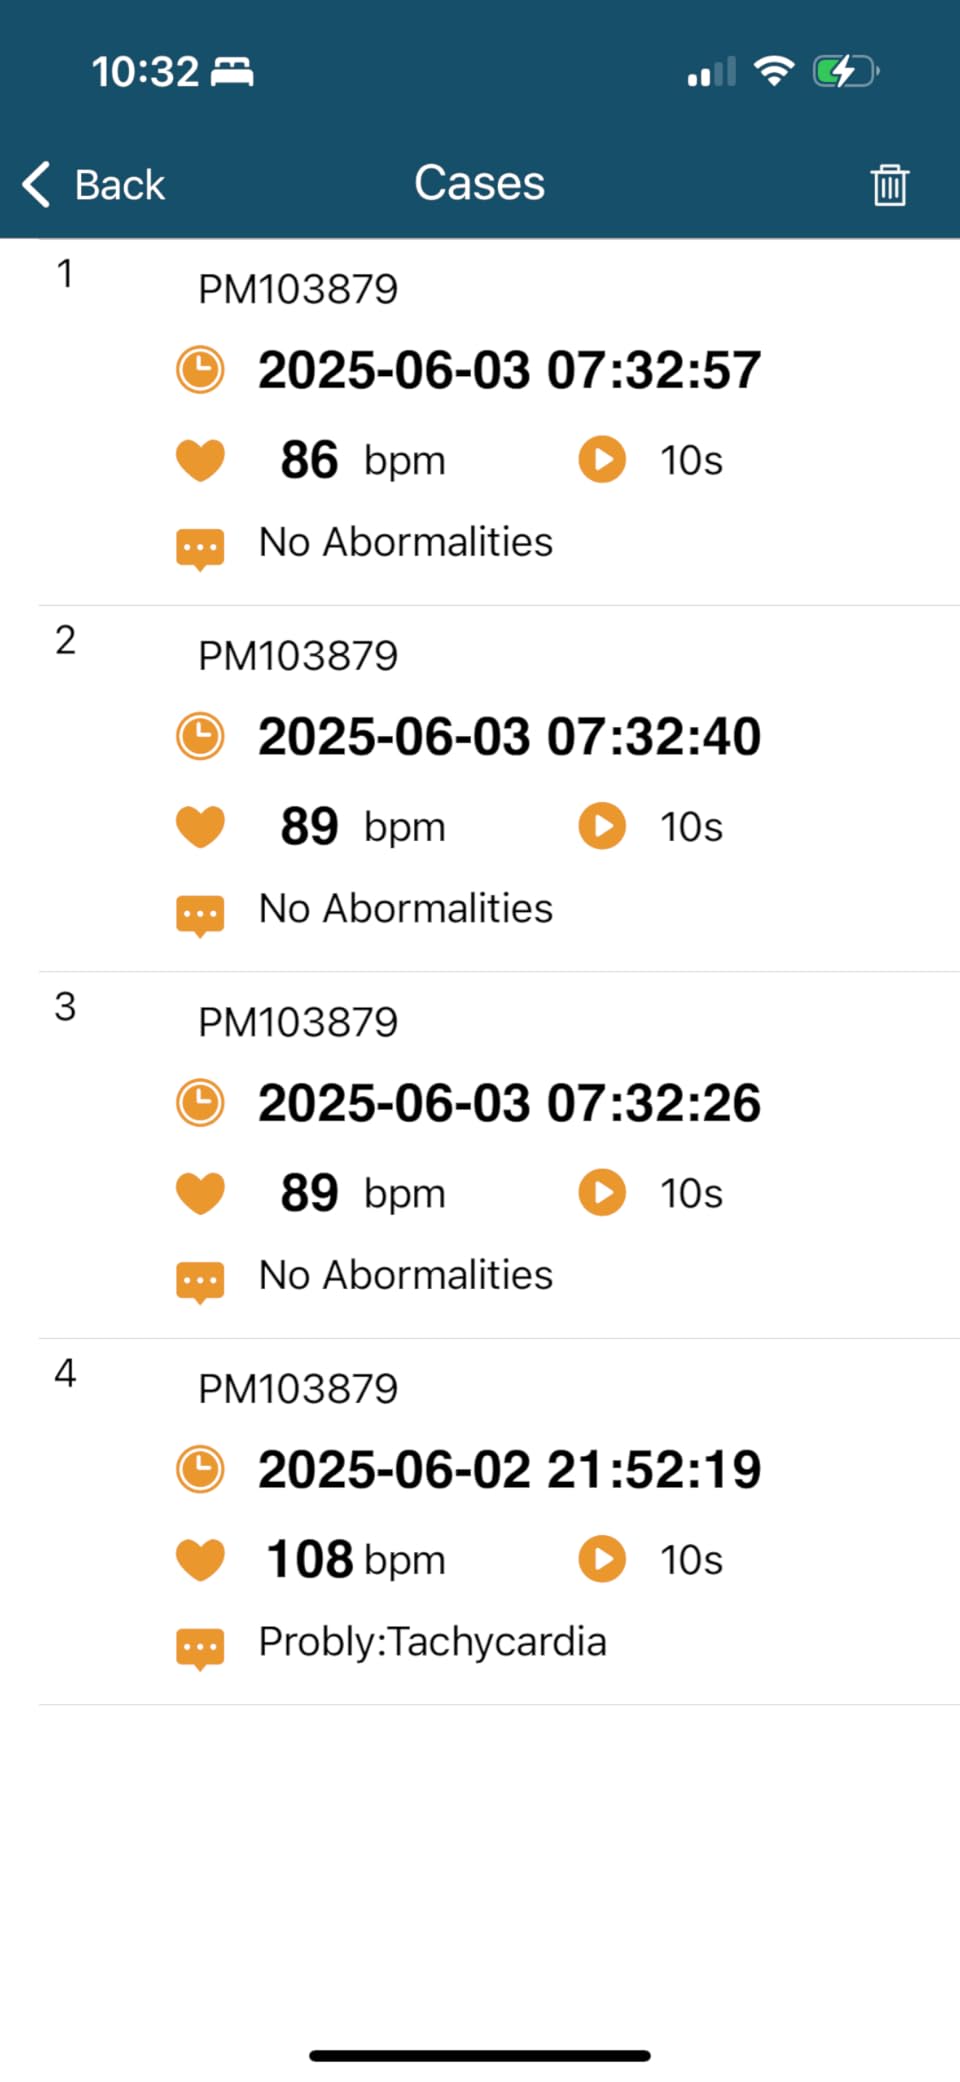Play the 07:32:57 recording
Viewport: 960px width, 2082px height.
click(x=602, y=460)
